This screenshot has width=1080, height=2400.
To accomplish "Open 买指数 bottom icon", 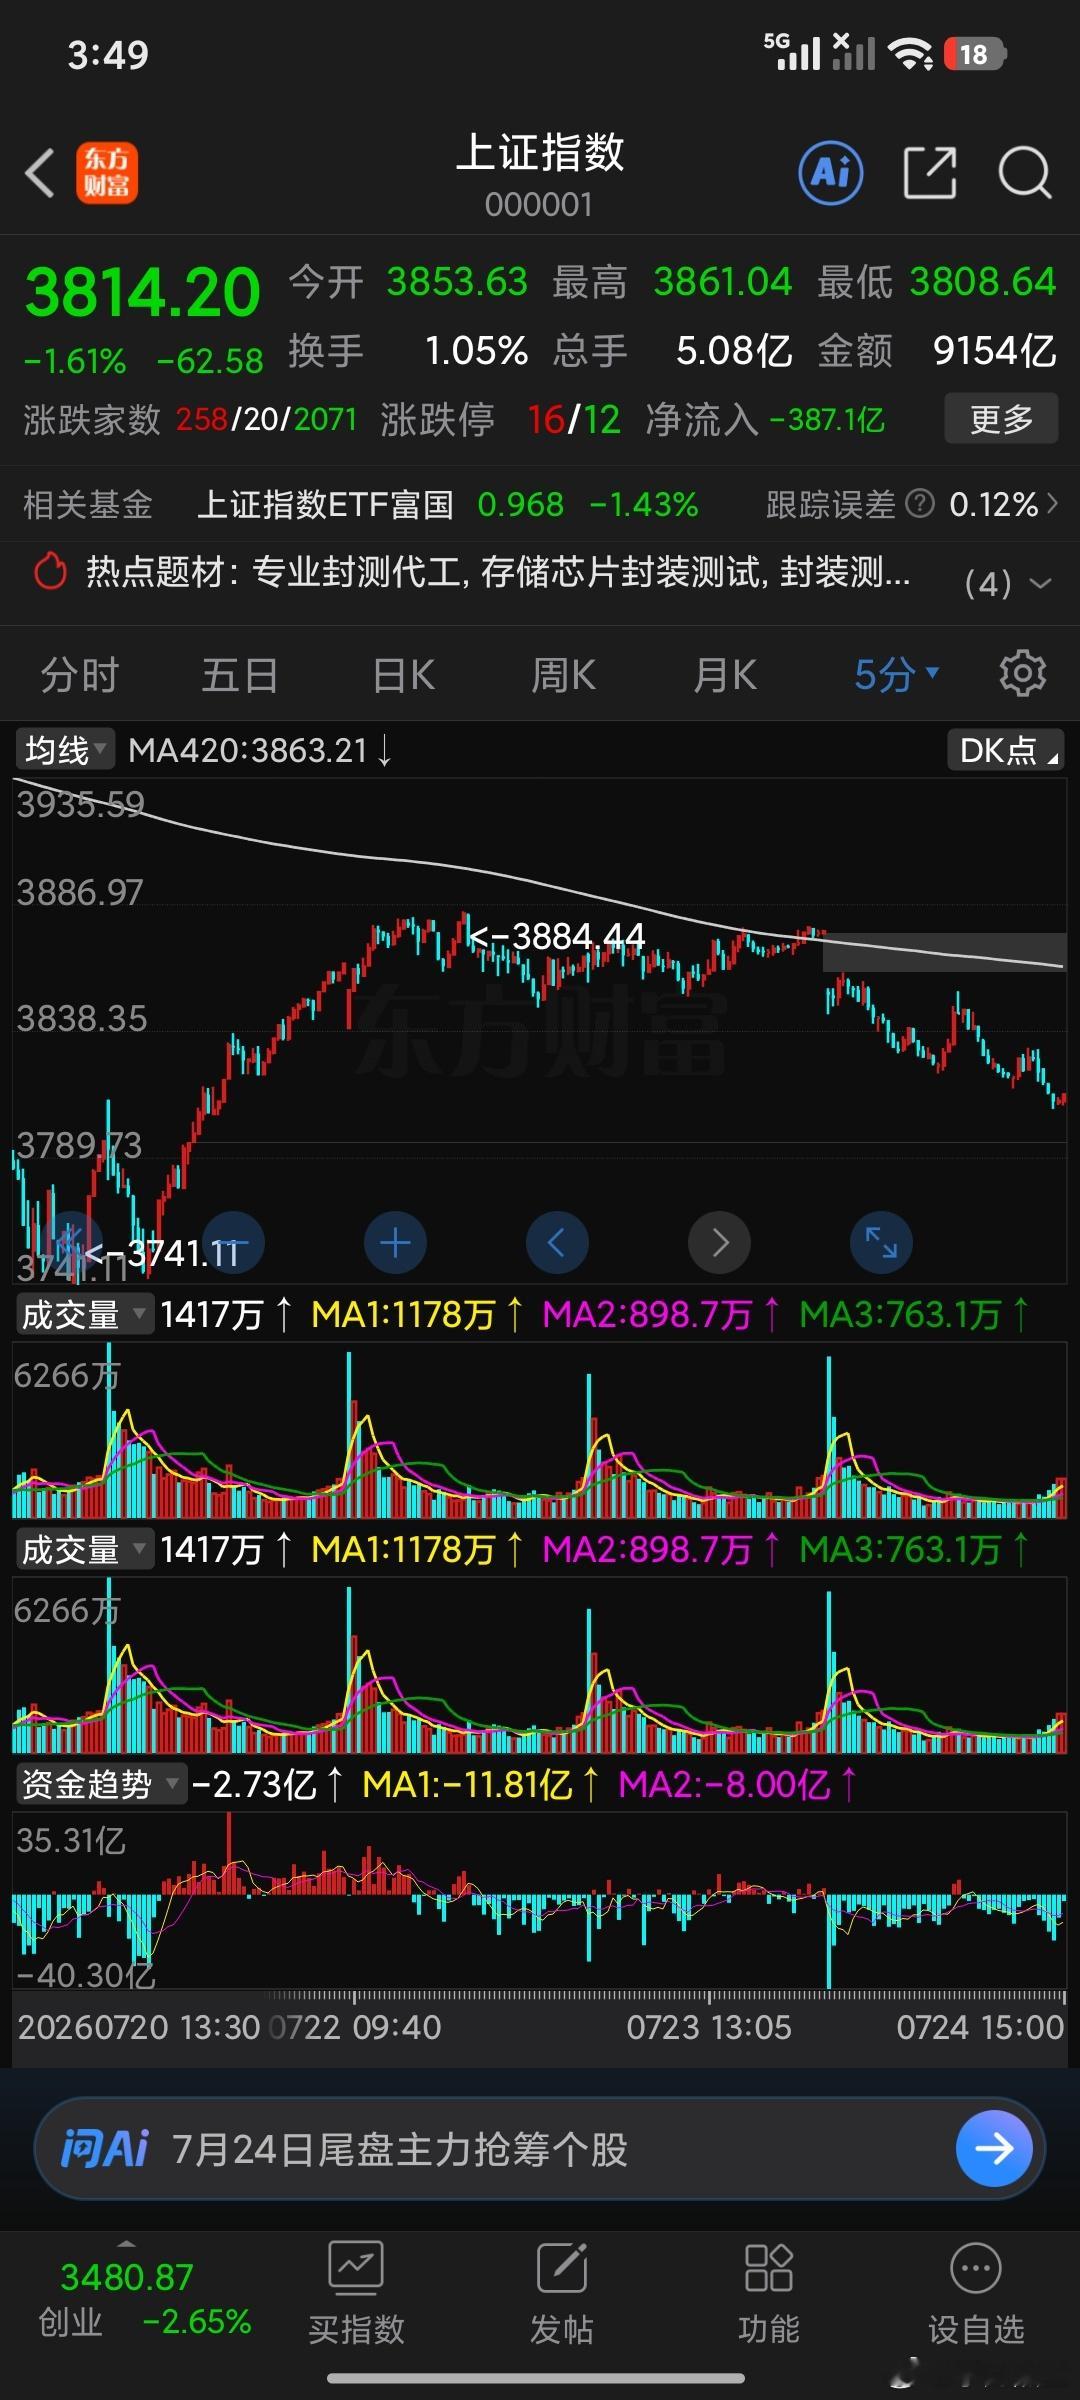I will 356,2293.
